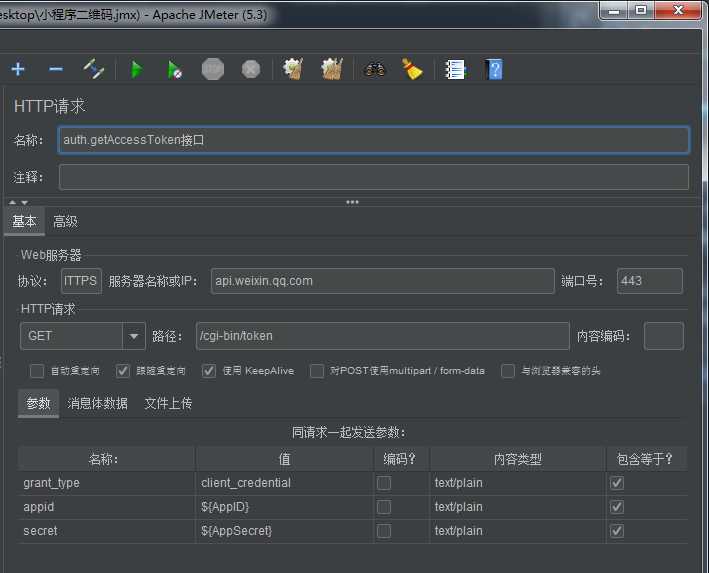This screenshot has height=573, width=709.
Task: Select the 参数 tab
Action: [x=38, y=403]
